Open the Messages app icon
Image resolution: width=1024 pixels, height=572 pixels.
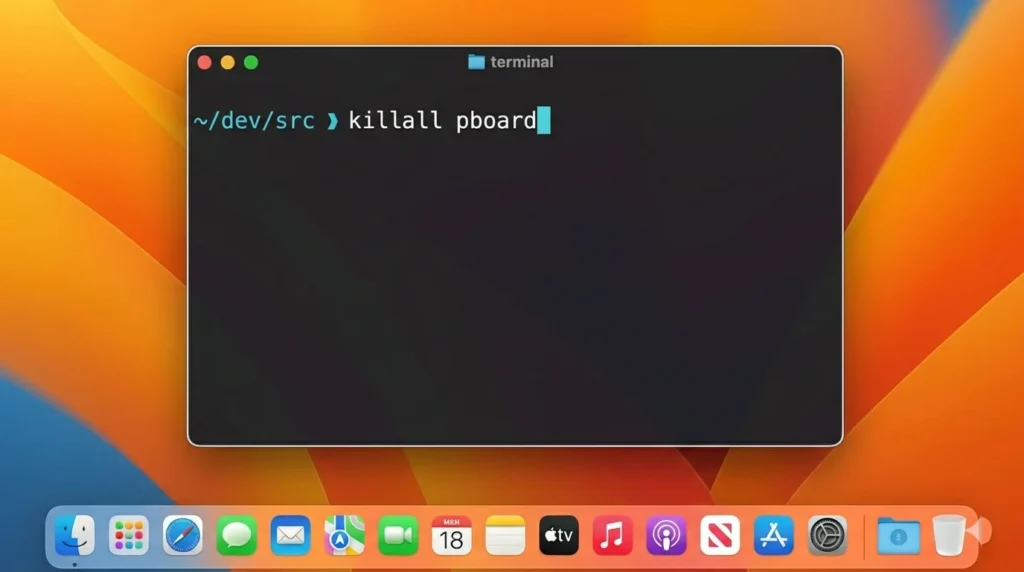(236, 535)
